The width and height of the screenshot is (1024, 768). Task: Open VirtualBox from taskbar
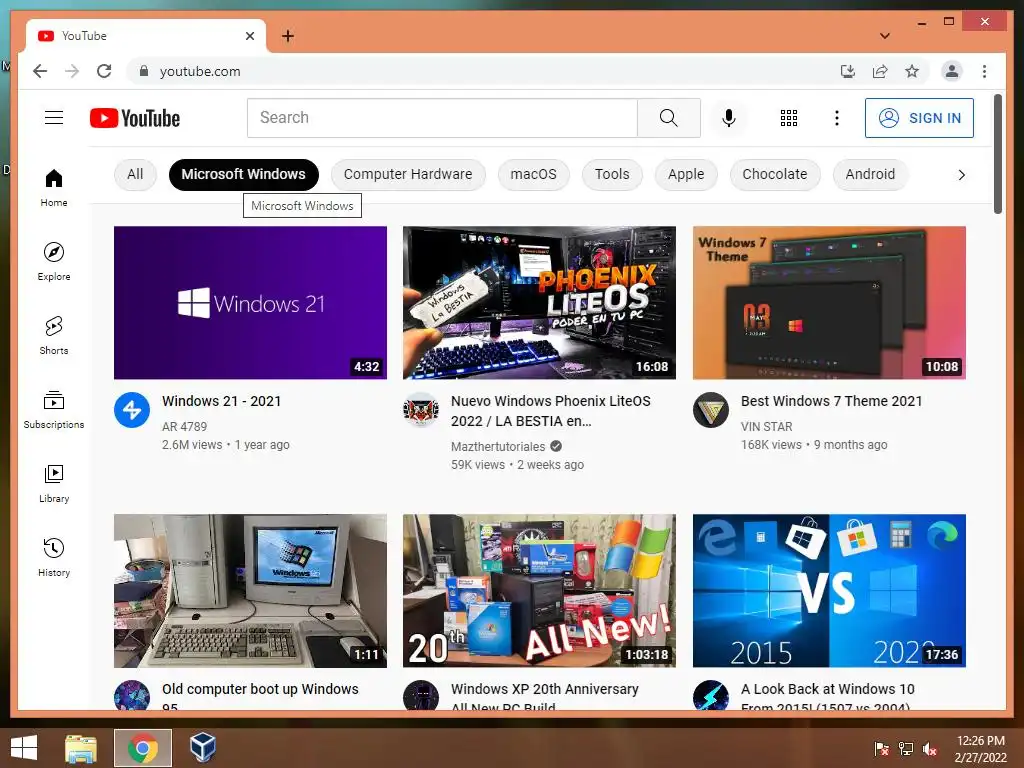click(x=202, y=747)
